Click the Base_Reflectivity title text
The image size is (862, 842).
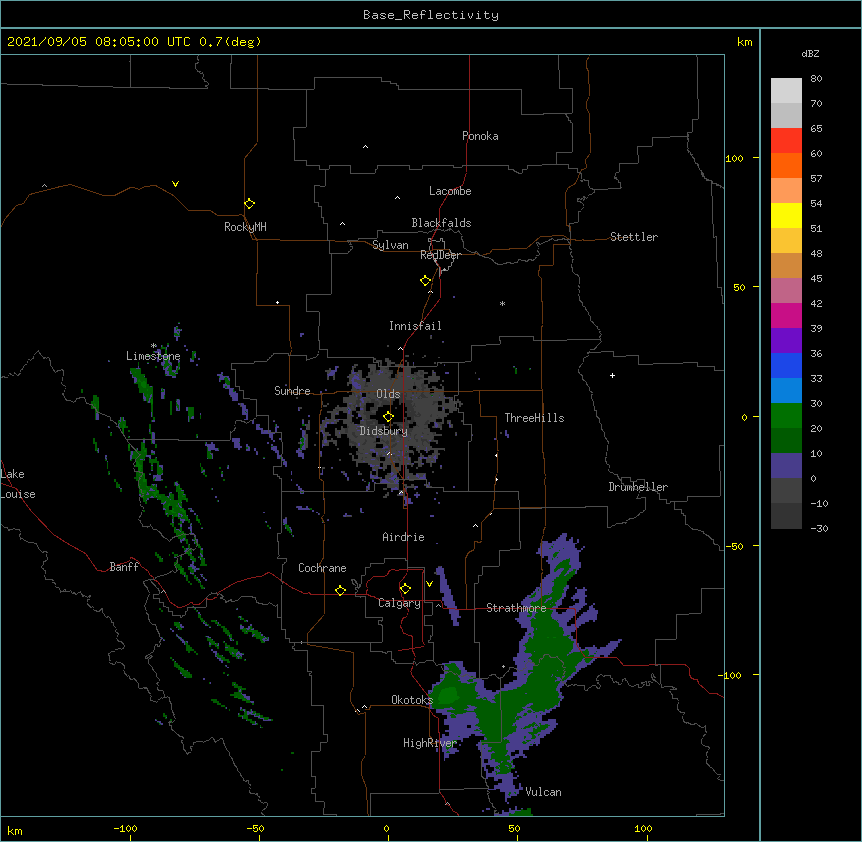coord(431,15)
